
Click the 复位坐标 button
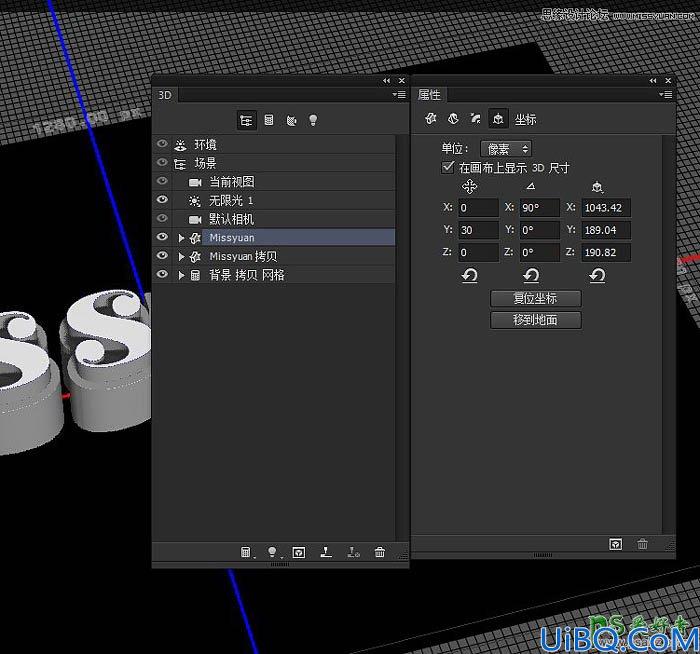pos(535,298)
